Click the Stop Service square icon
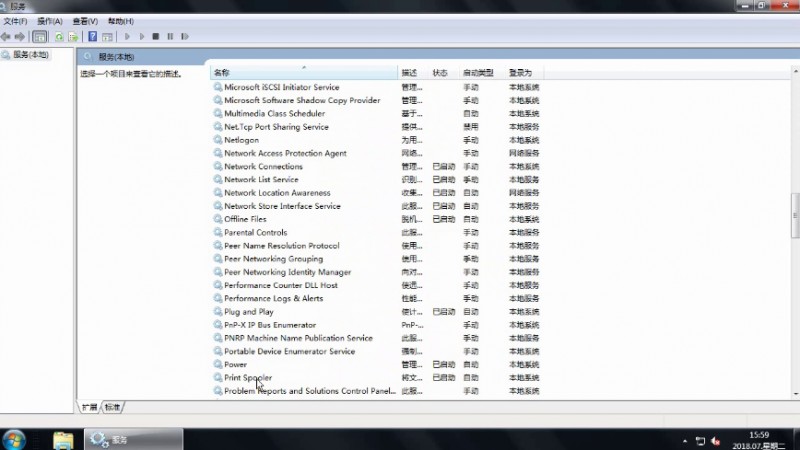The height and width of the screenshot is (450, 800). tap(156, 37)
